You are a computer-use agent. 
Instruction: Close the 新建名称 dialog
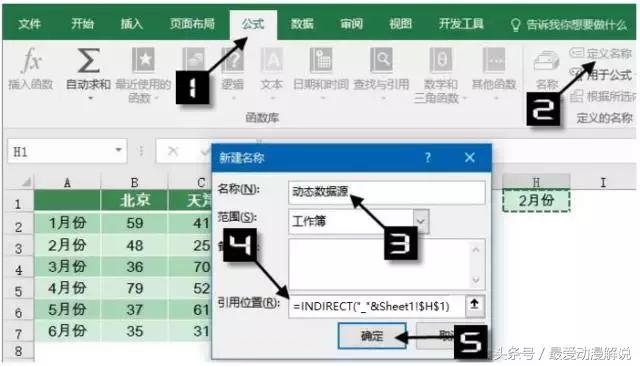click(x=470, y=157)
